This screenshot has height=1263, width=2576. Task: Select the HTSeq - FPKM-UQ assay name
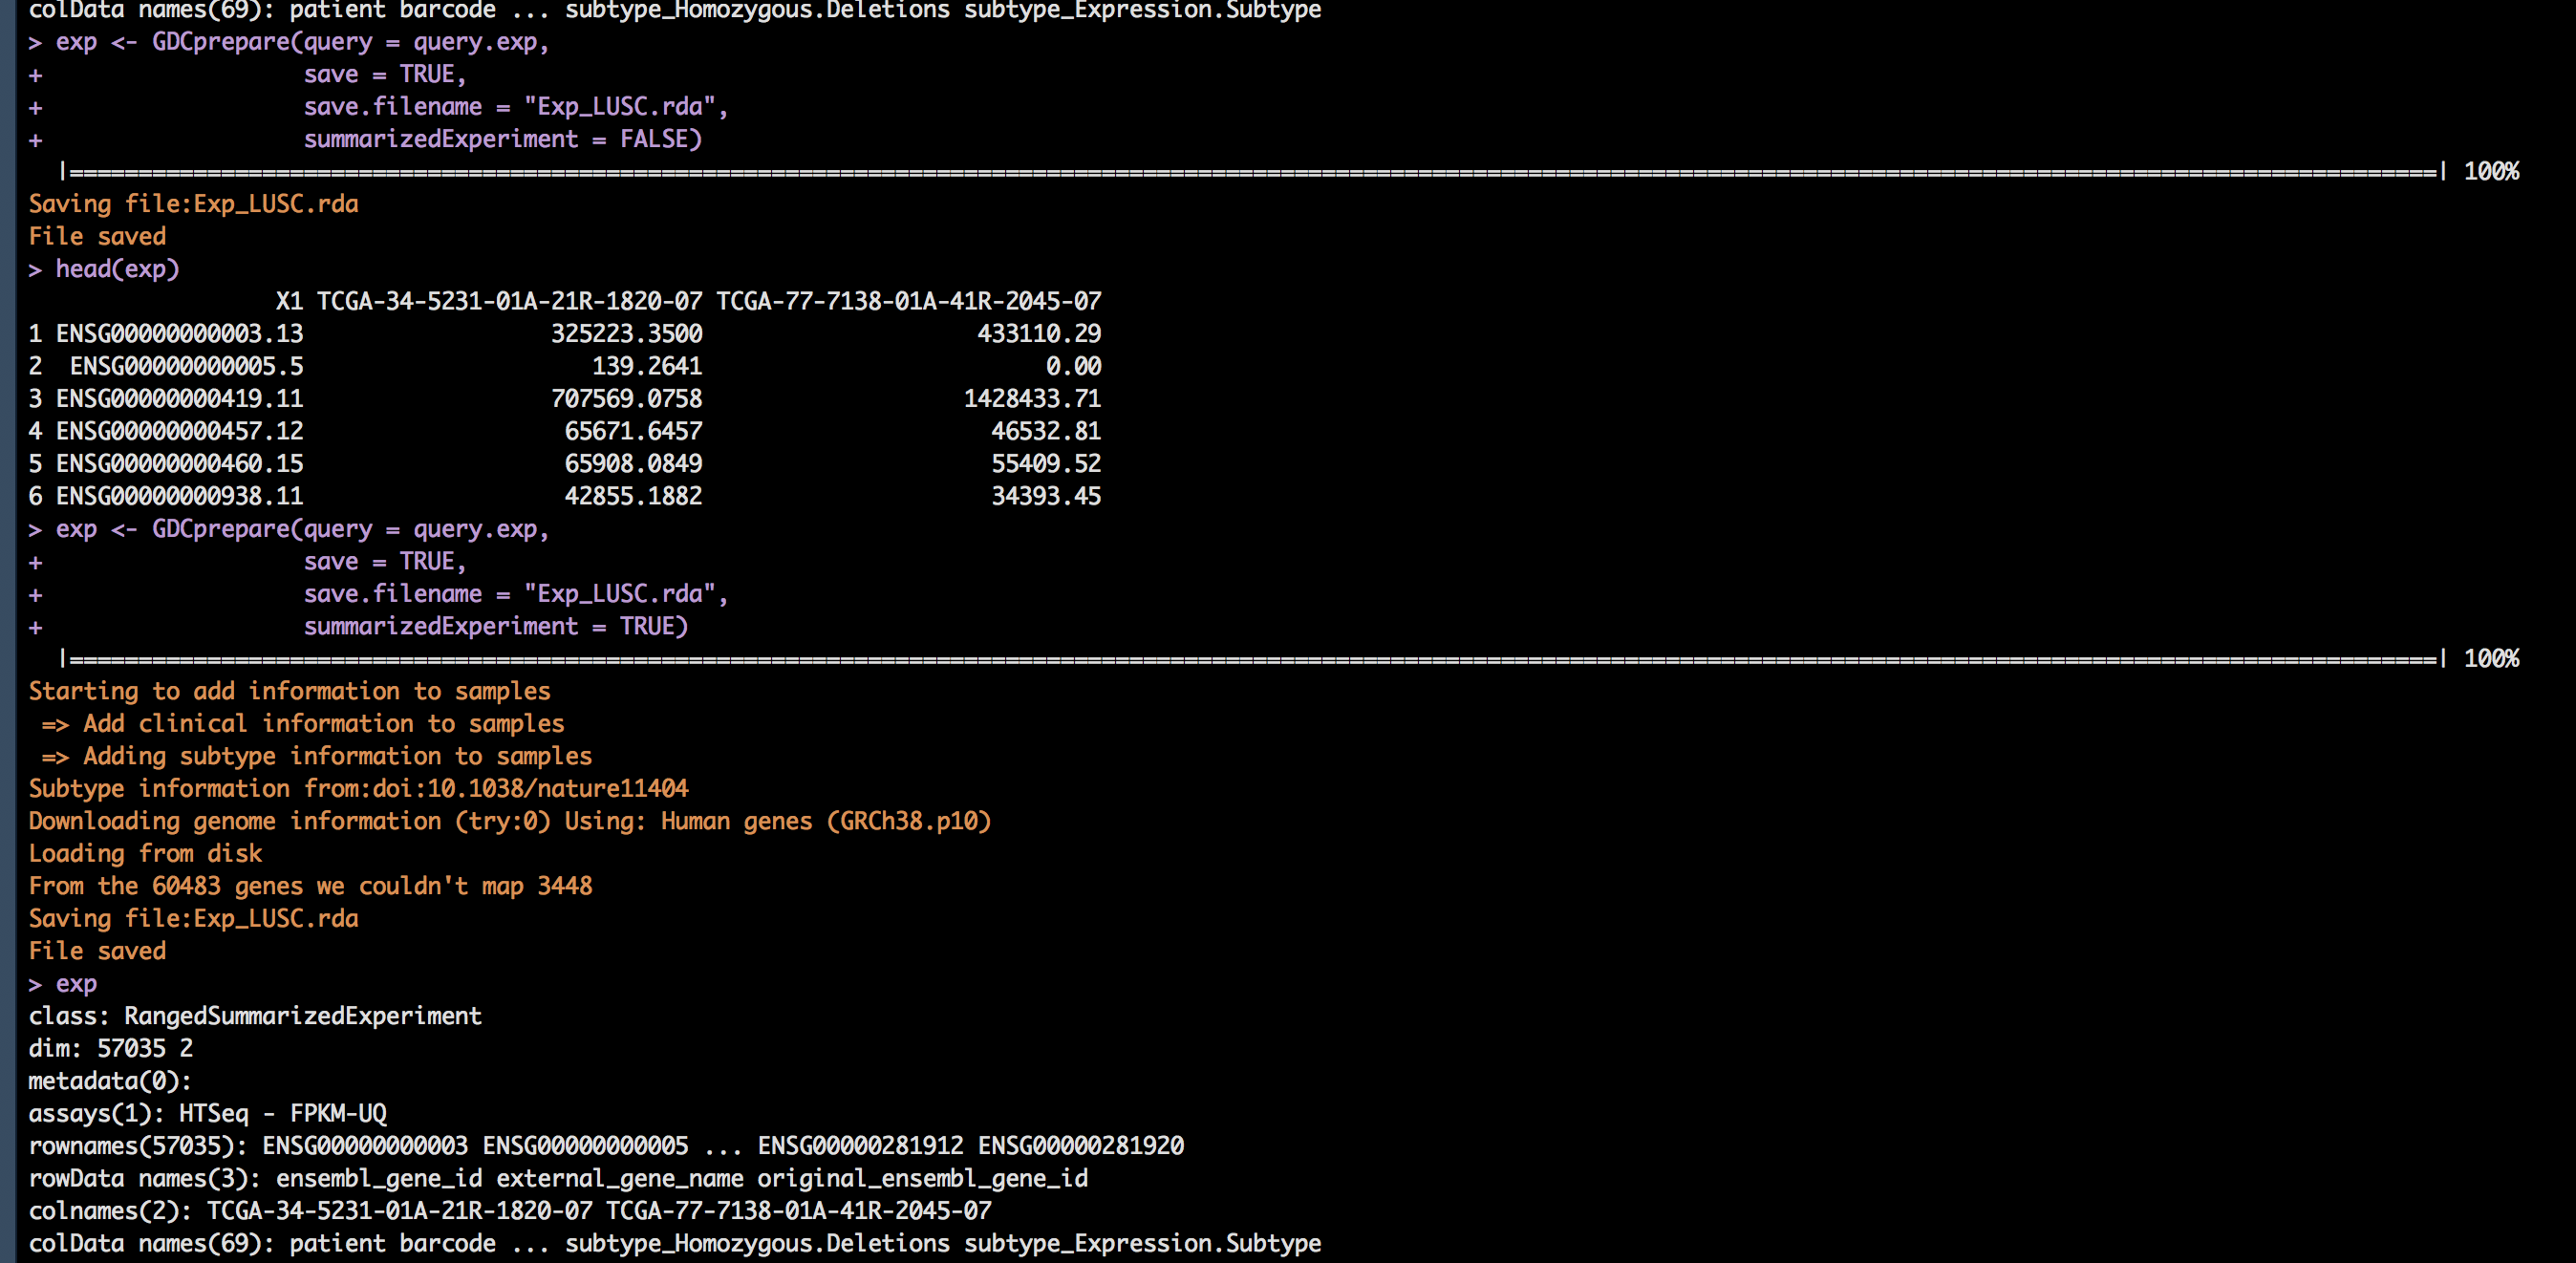(288, 1113)
